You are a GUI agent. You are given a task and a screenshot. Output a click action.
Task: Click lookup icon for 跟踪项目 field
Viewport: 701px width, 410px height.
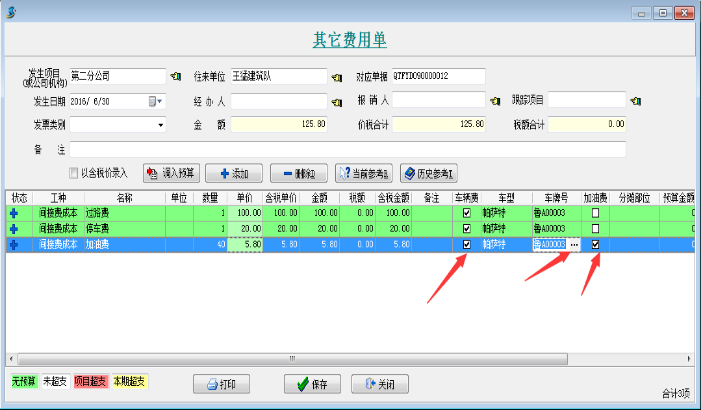(x=635, y=100)
